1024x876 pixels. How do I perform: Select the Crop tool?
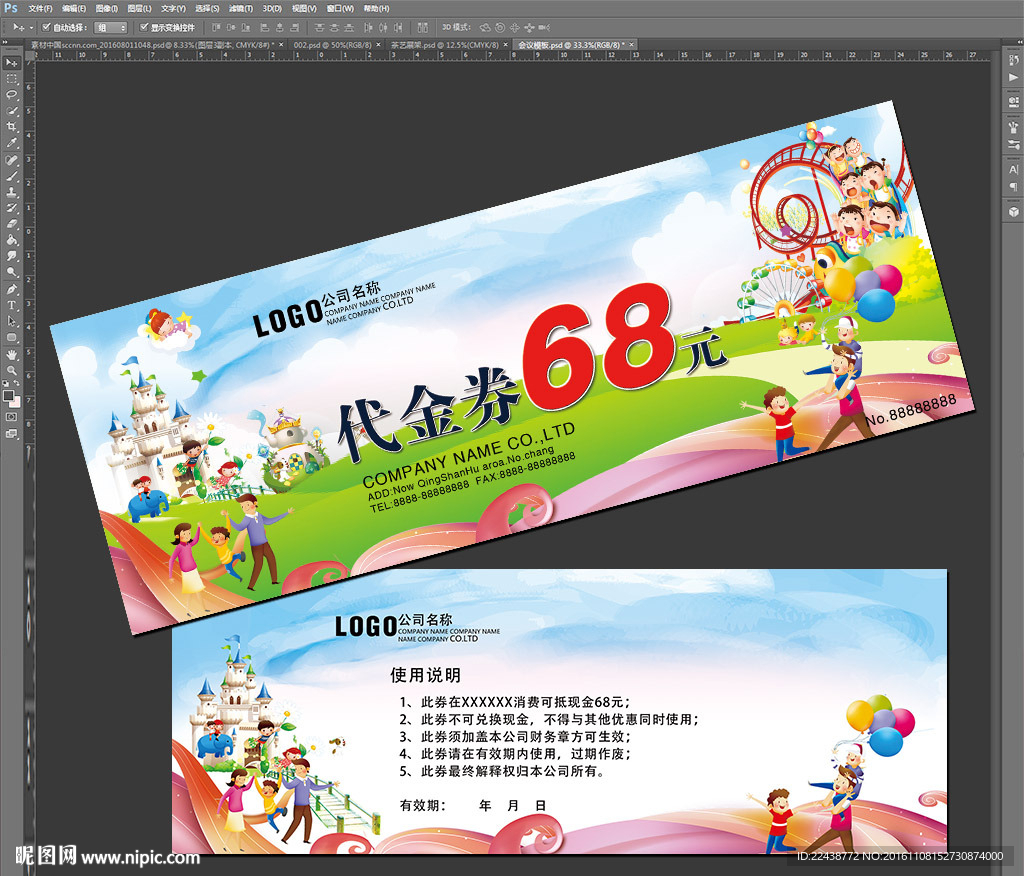click(12, 126)
